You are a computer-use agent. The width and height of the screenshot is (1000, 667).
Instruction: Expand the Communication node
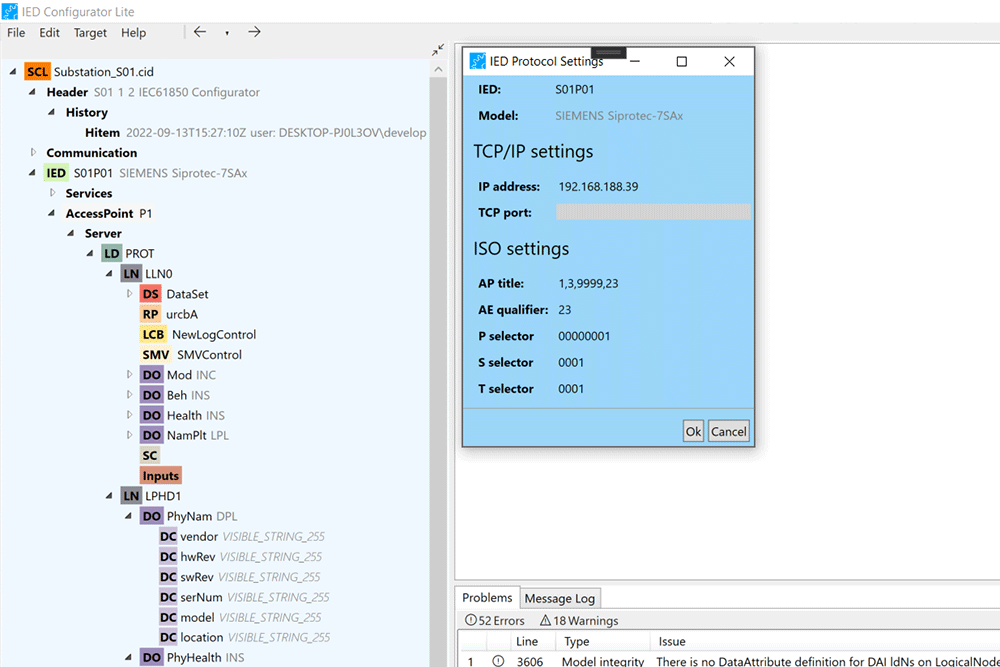coord(33,153)
